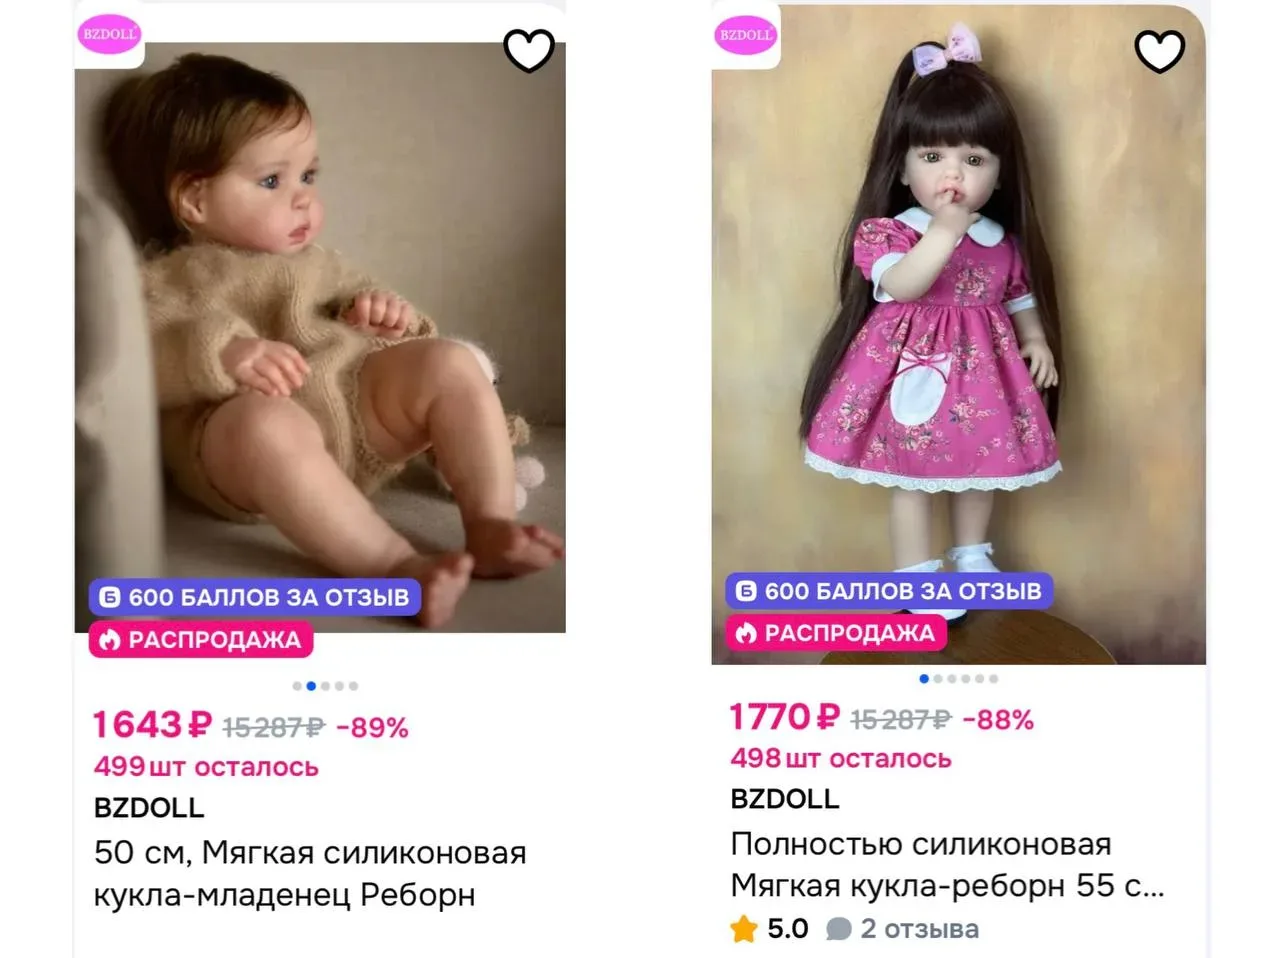Select the last image dot on right card carousel
Screen dimensions: 1280x958
(993, 679)
